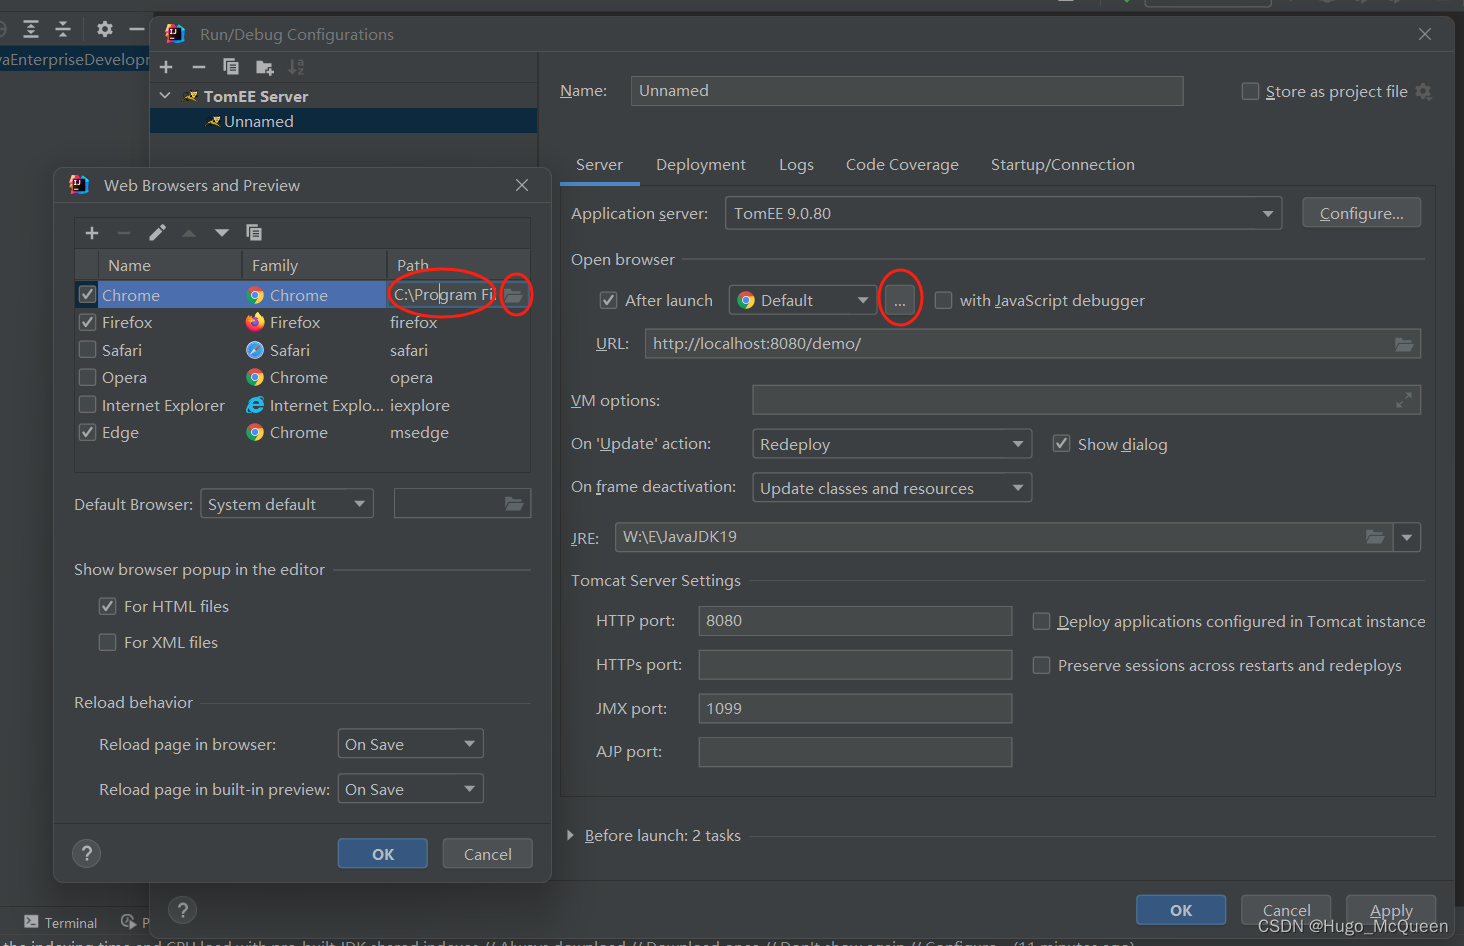Open the Terminal tool window tab
Screen dimensions: 1464x946
(x=61, y=922)
